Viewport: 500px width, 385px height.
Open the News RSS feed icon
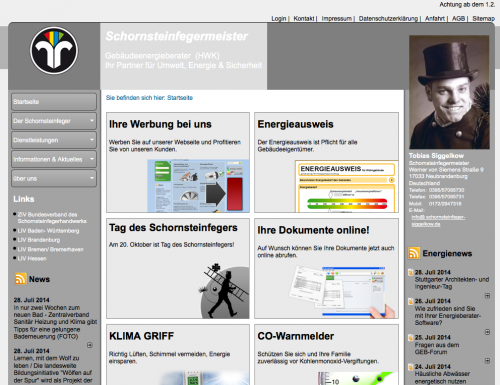tap(20, 279)
